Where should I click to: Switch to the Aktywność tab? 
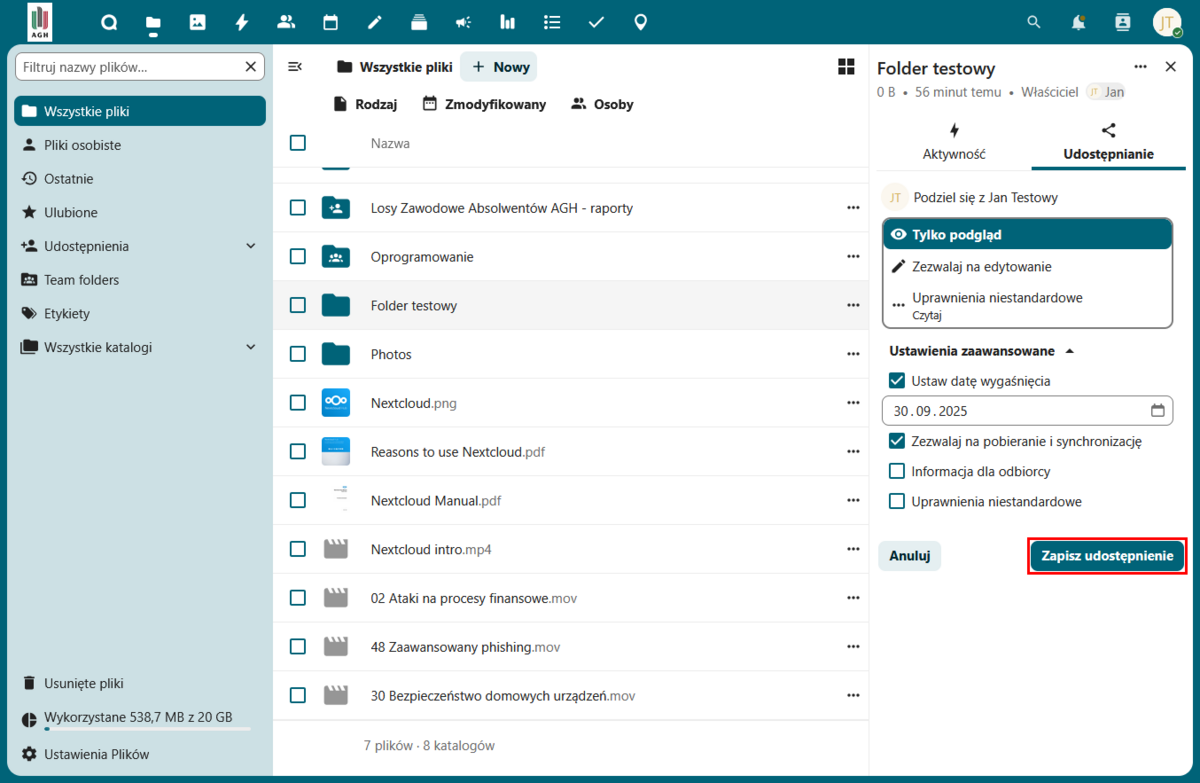coord(954,143)
